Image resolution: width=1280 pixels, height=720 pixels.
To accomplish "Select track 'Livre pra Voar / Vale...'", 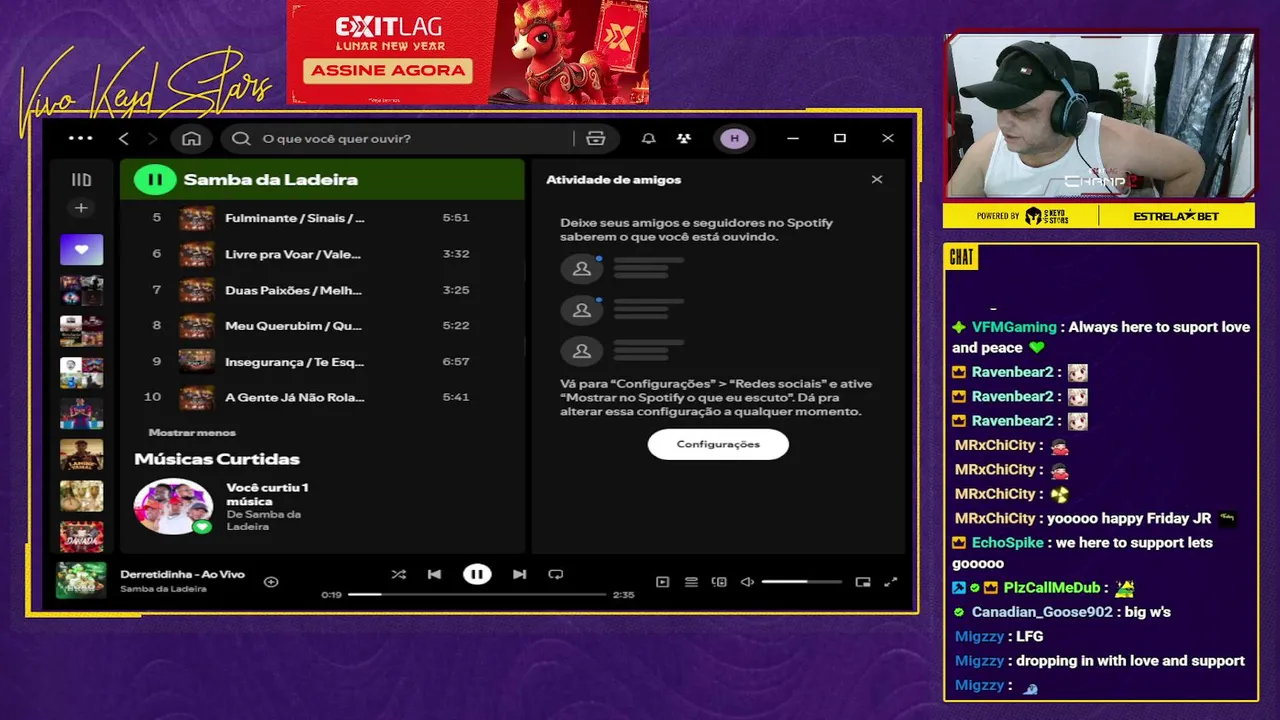I will pyautogui.click(x=293, y=254).
